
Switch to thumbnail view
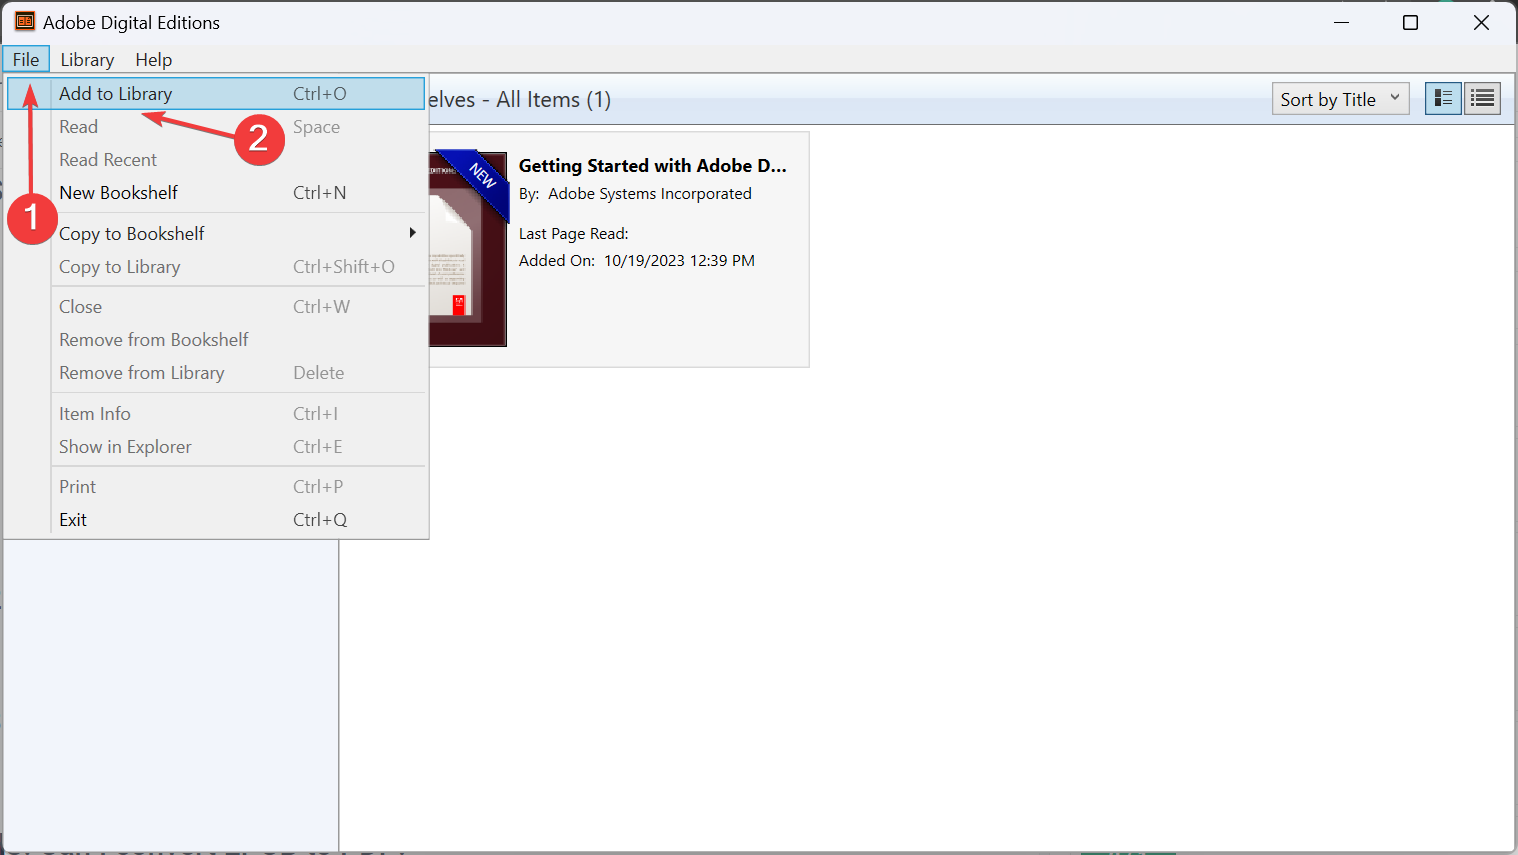coord(1443,98)
